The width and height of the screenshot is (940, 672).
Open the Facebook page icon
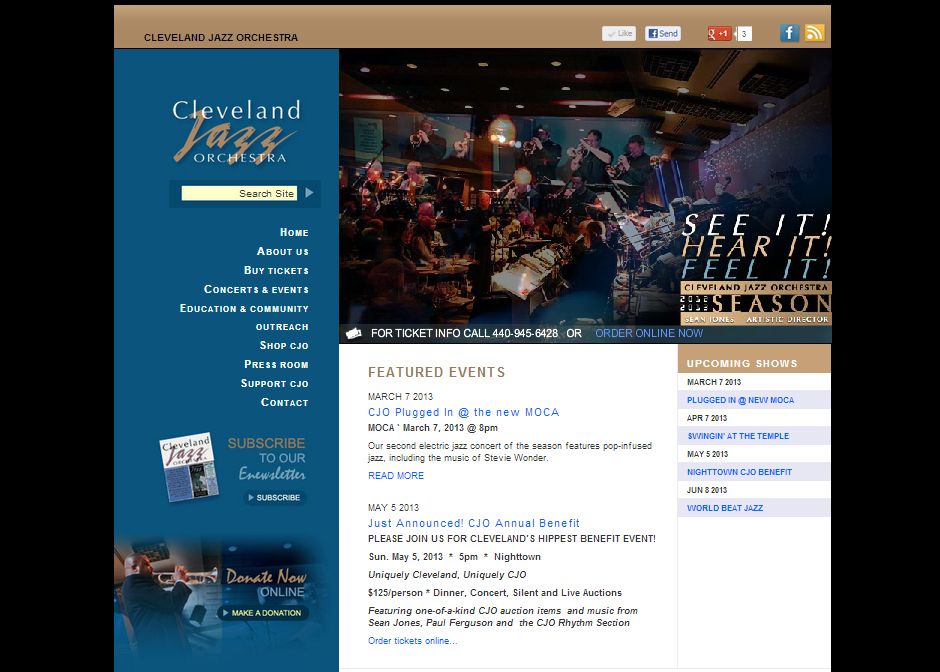tap(790, 33)
